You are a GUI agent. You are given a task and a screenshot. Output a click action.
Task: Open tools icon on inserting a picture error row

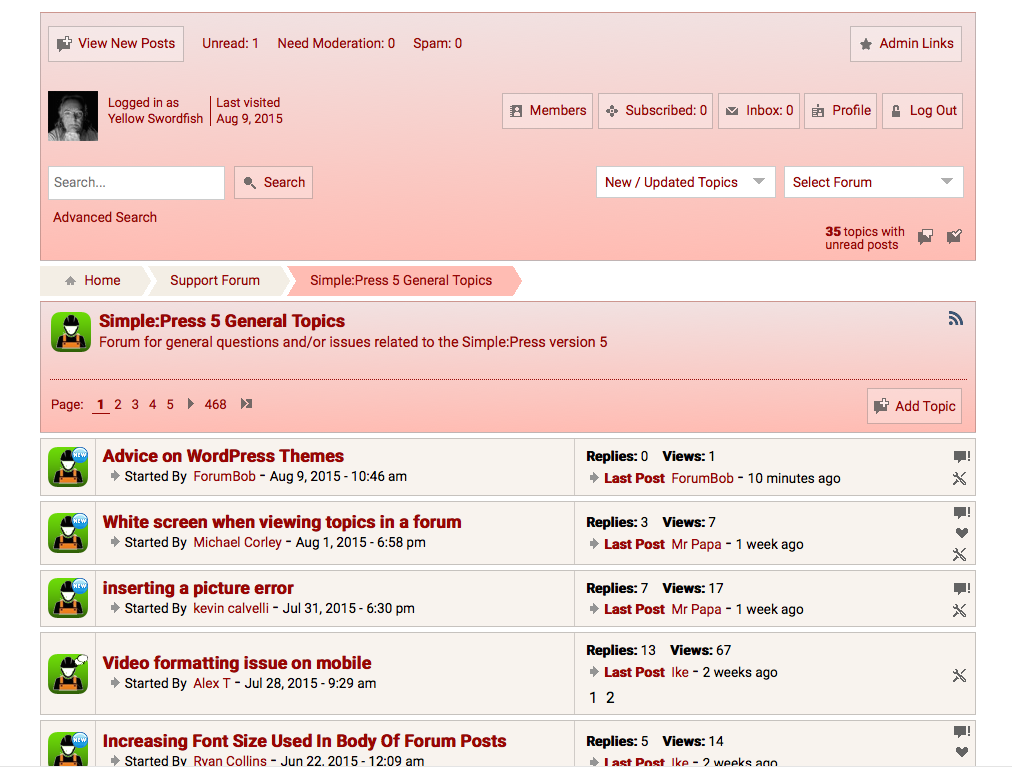(960, 610)
